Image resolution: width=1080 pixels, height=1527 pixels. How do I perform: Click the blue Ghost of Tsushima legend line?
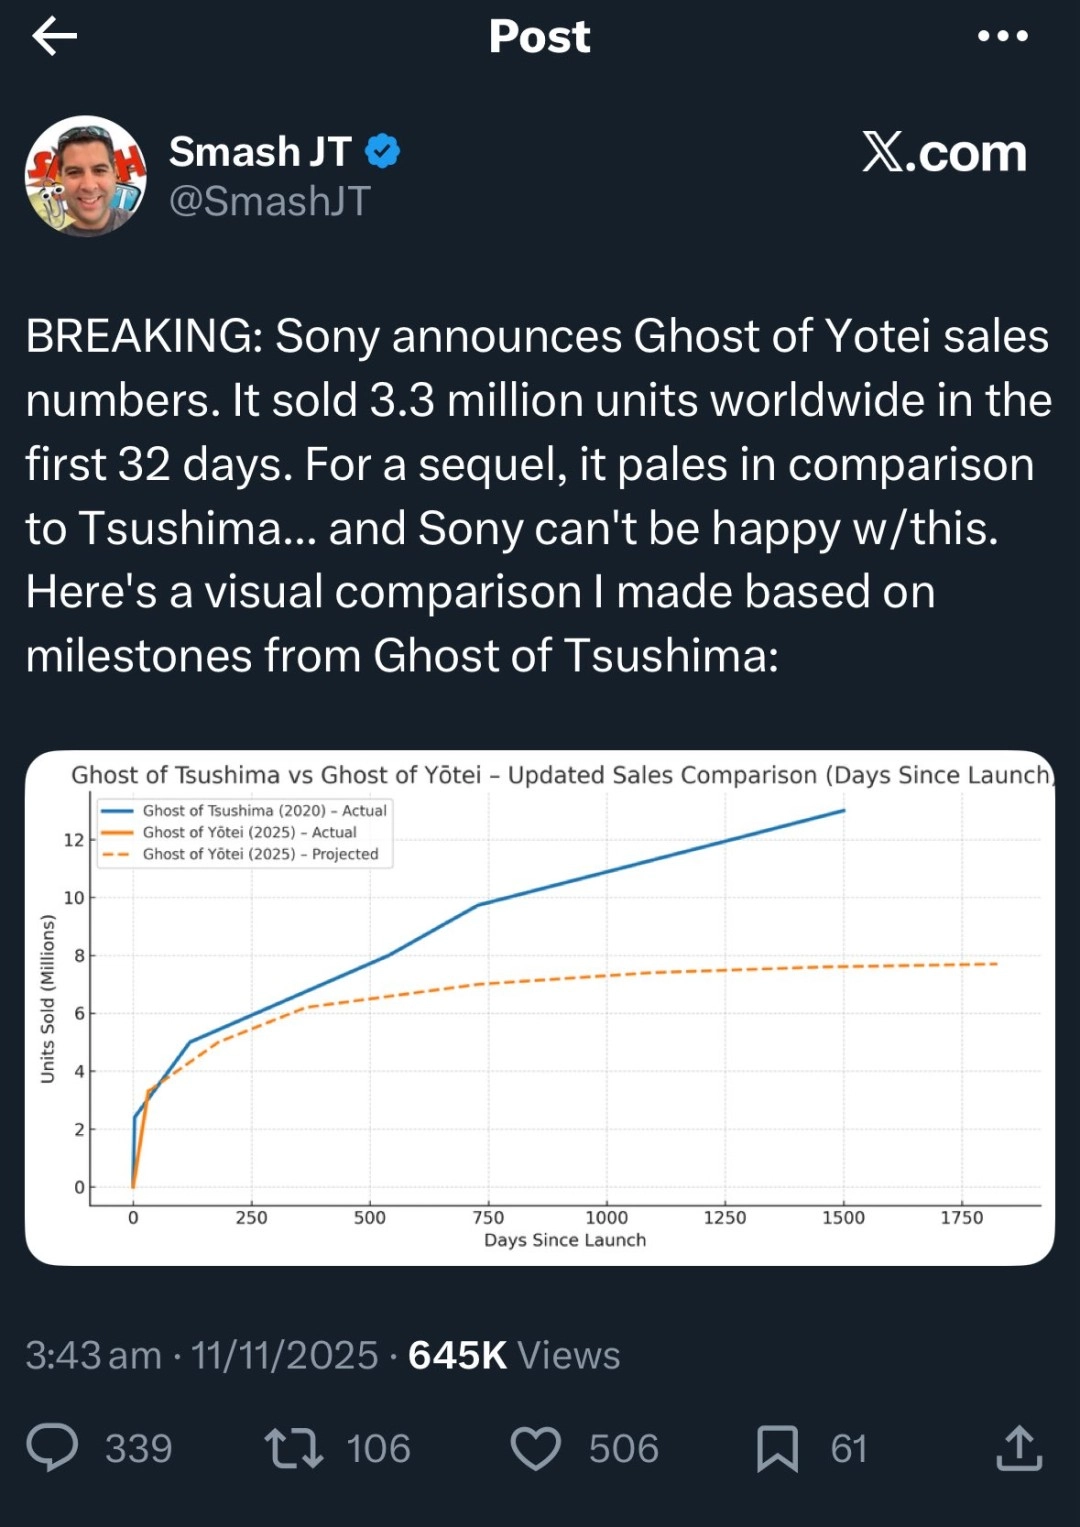pos(118,811)
